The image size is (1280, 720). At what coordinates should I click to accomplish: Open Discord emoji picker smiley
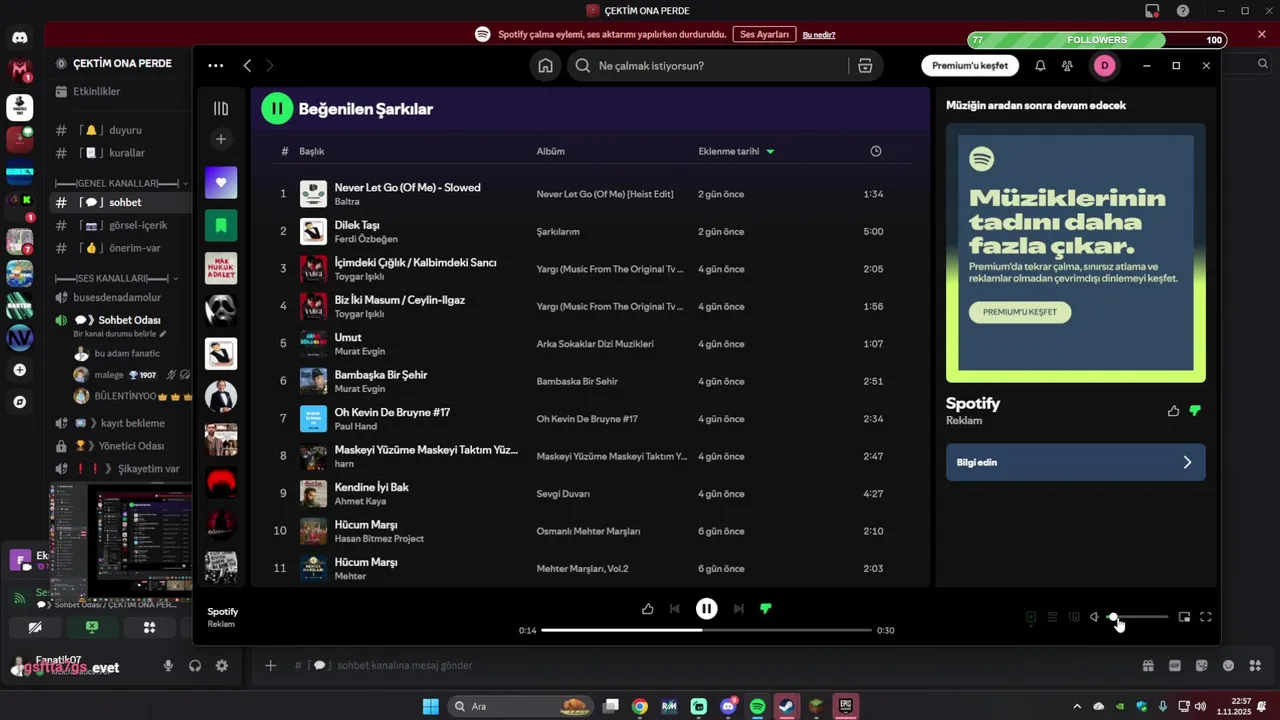[1228, 666]
